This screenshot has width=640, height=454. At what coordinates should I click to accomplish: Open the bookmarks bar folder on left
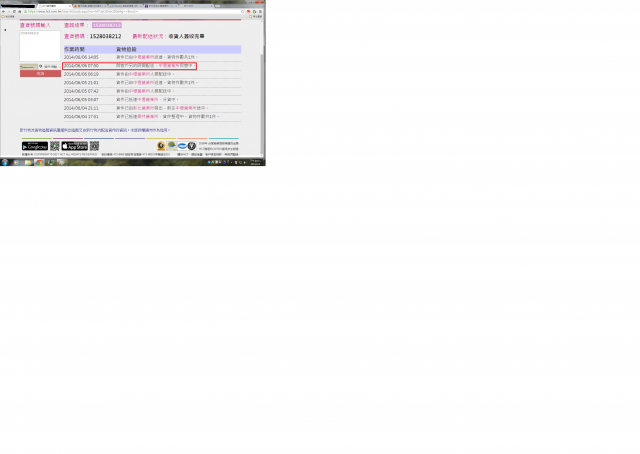coord(8,16)
